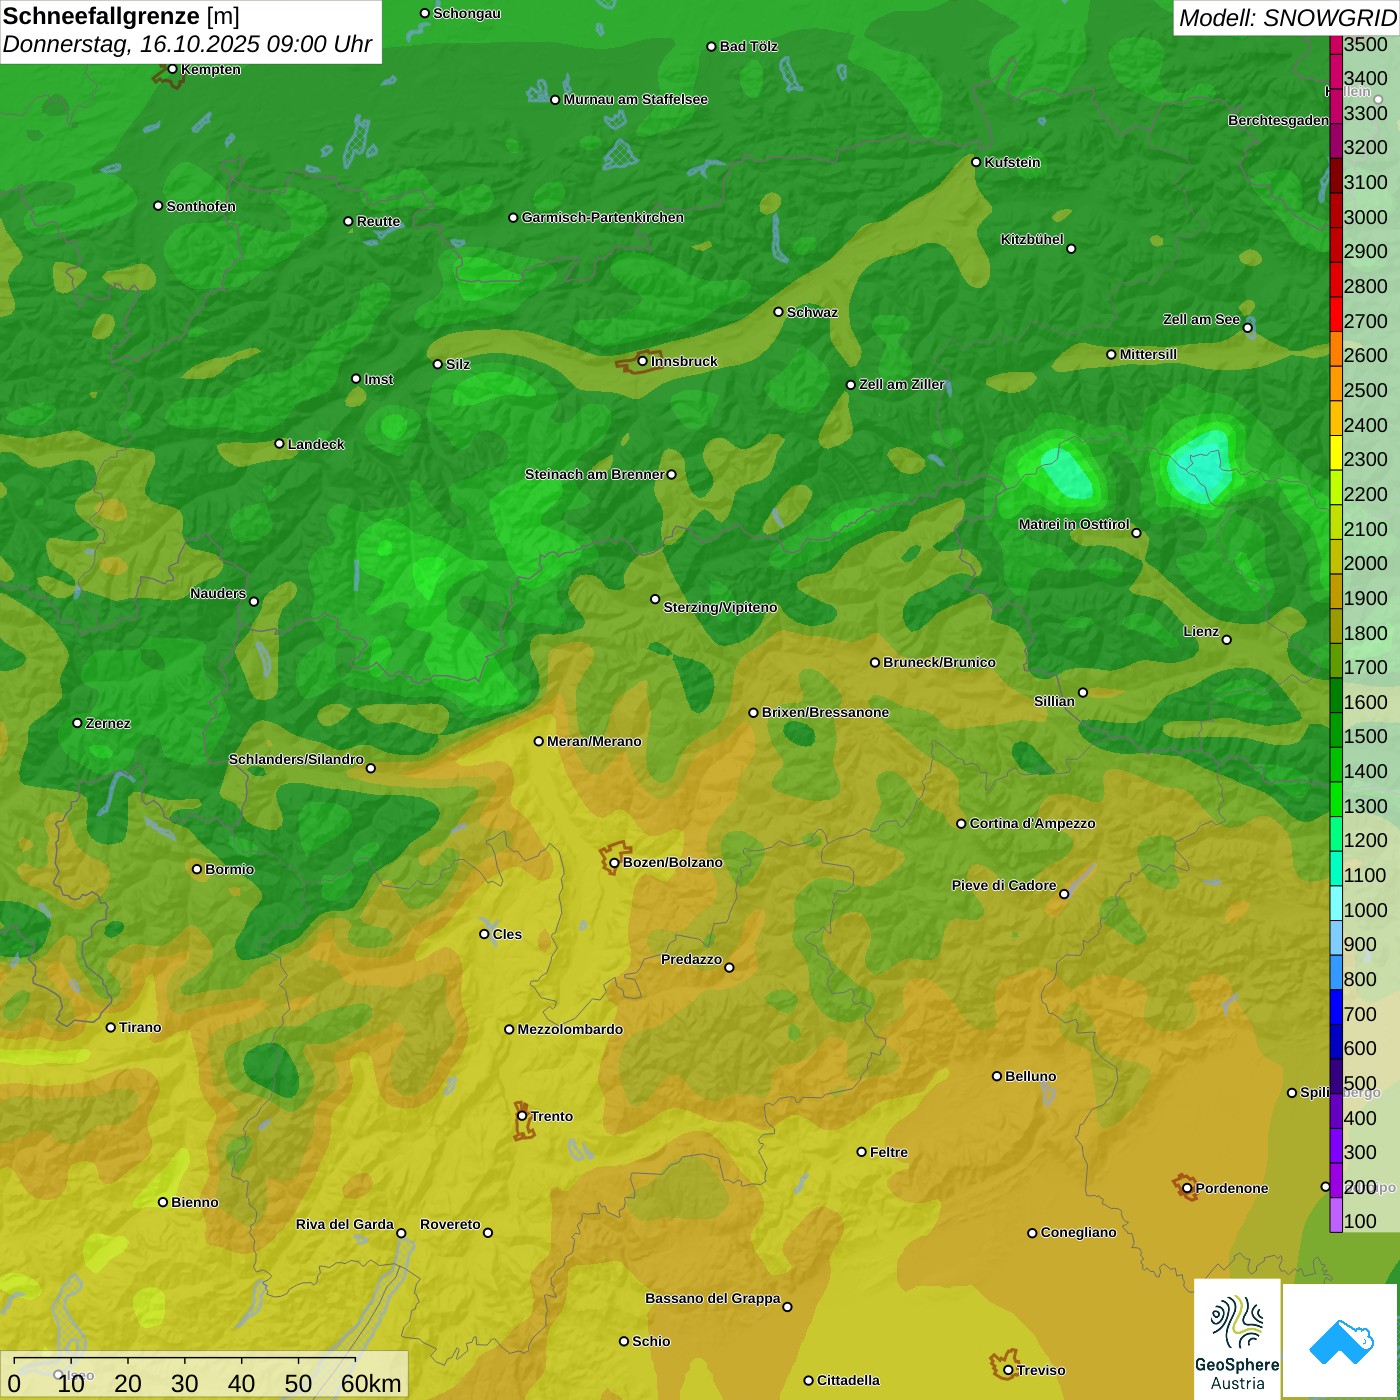Viewport: 1400px width, 1400px height.
Task: Click the Schio label
Action: click(651, 1341)
